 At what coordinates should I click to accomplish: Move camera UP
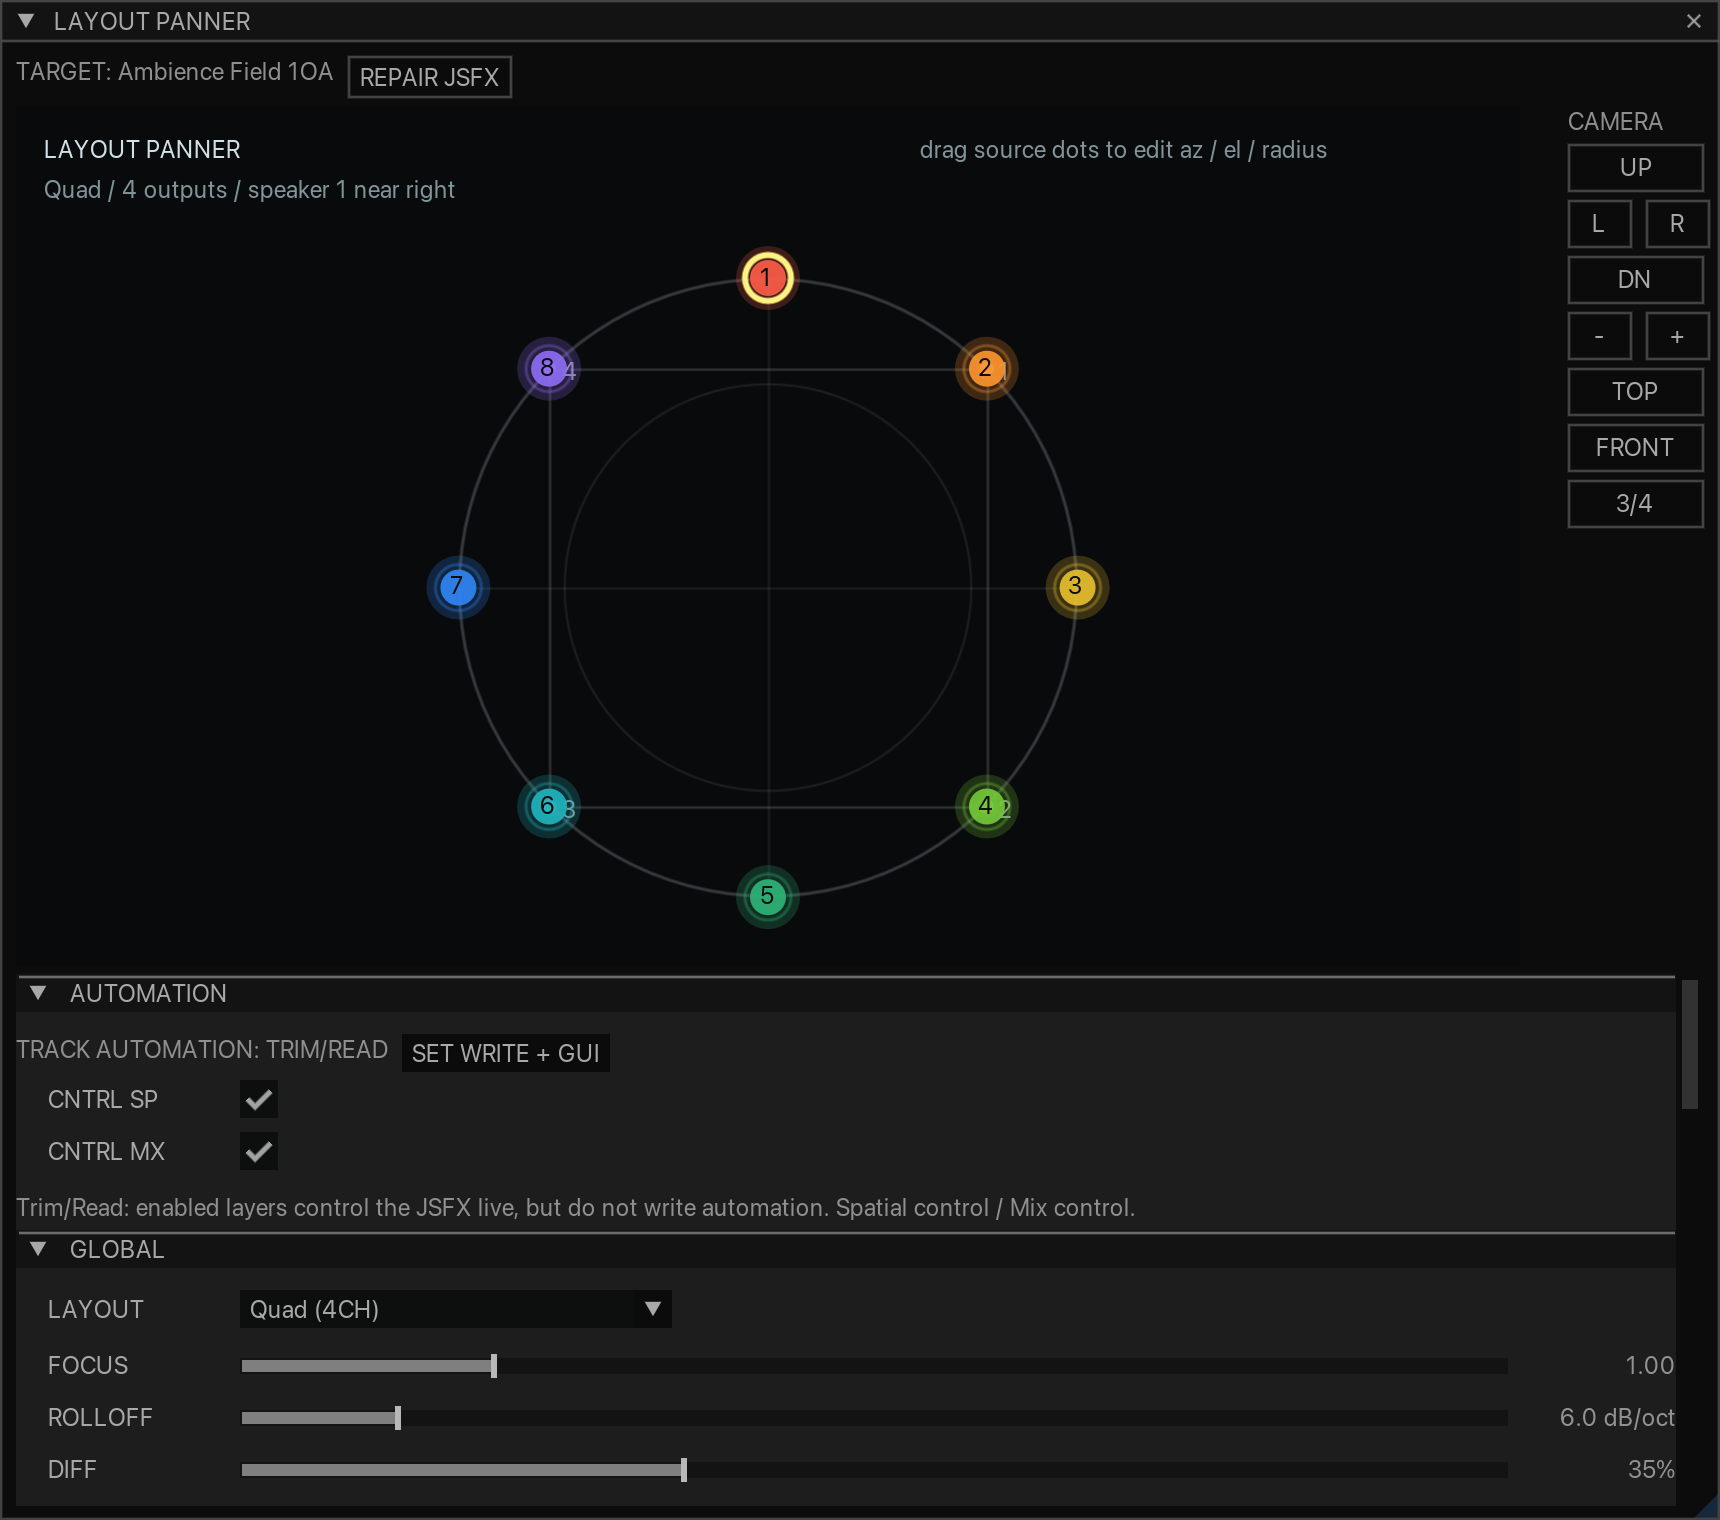(x=1635, y=167)
